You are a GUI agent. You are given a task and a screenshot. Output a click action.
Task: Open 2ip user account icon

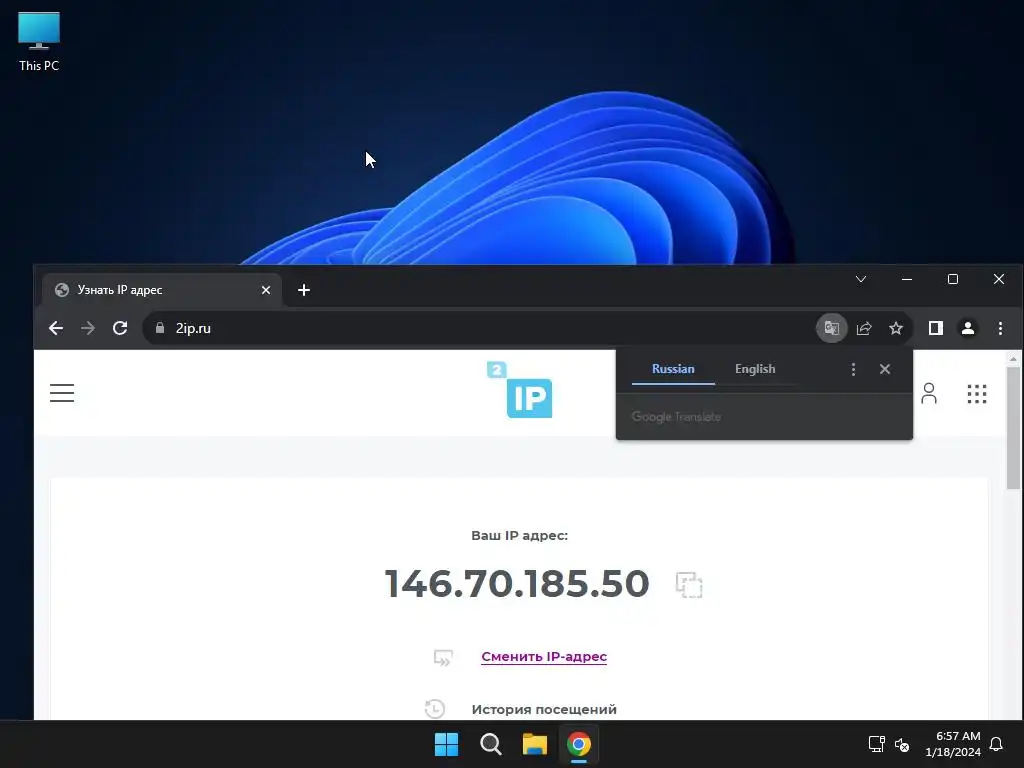pos(929,393)
